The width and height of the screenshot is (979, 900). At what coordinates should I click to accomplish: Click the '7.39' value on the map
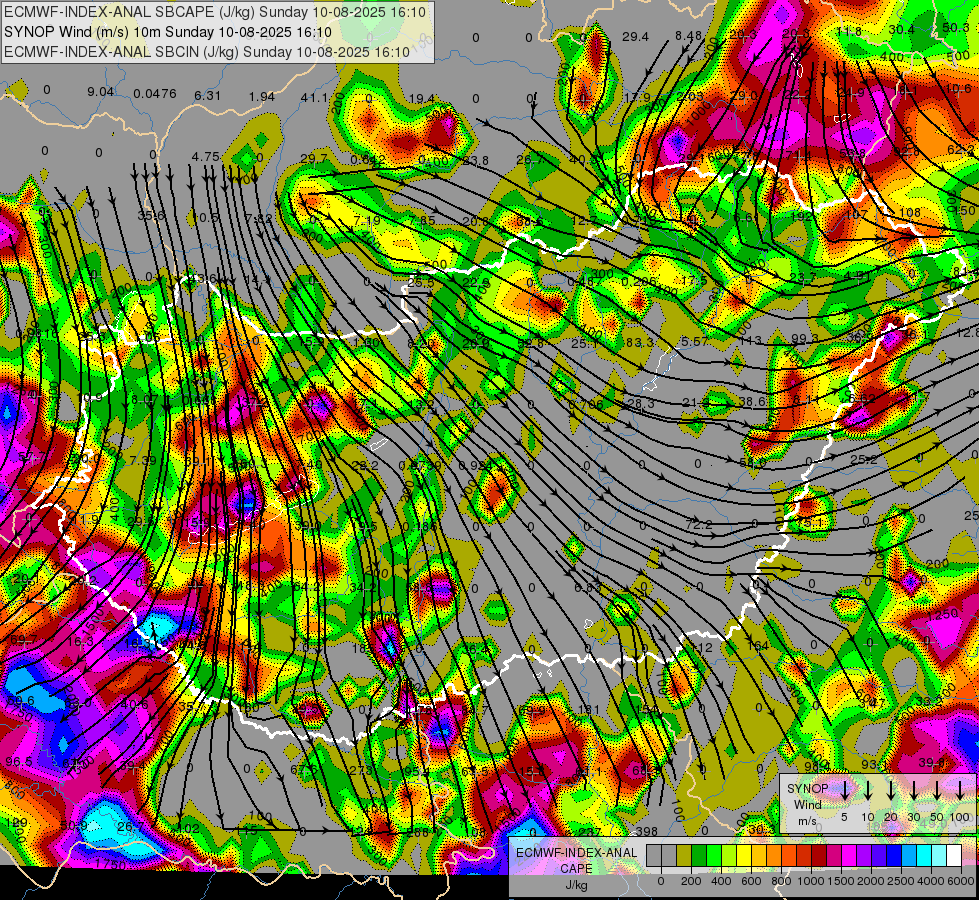click(x=143, y=460)
